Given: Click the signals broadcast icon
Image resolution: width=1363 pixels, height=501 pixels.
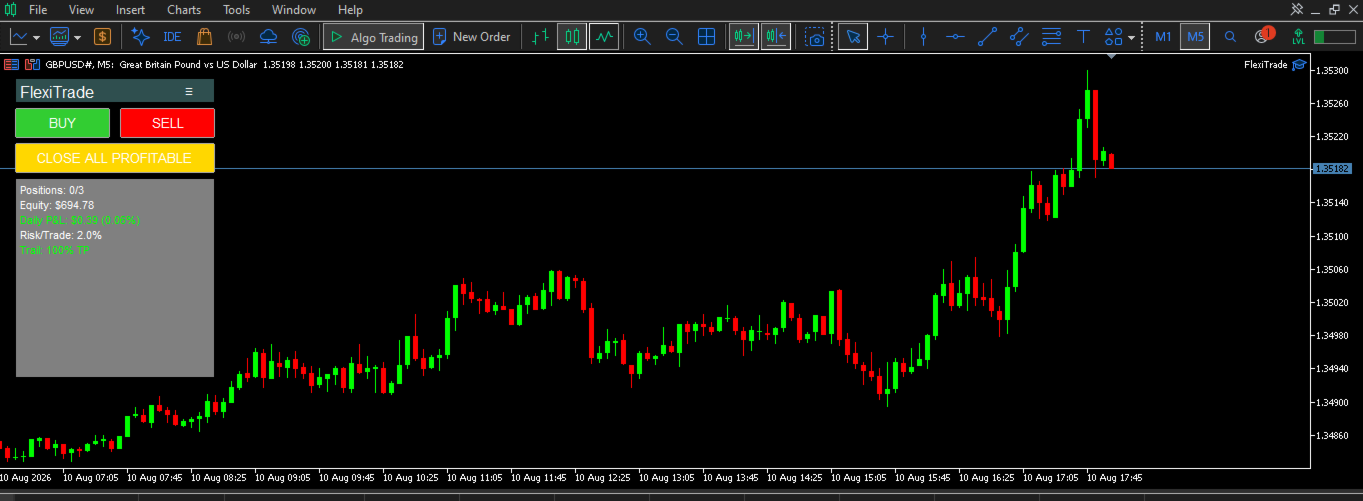Looking at the screenshot, I should coord(236,37).
